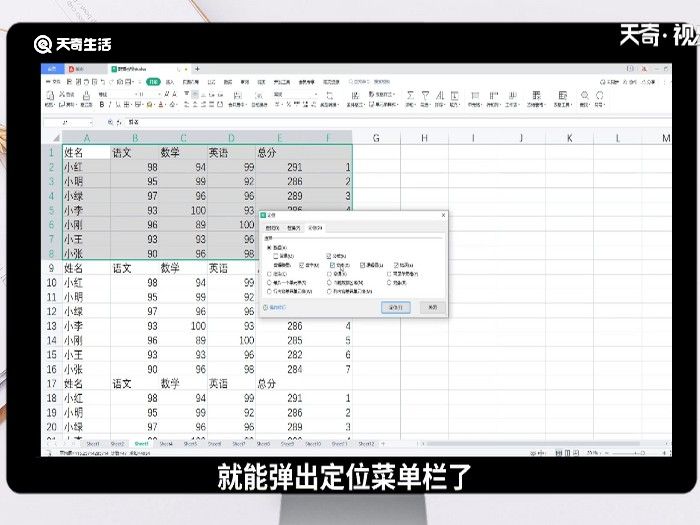Click the Conditional Formatting icon

point(355,96)
